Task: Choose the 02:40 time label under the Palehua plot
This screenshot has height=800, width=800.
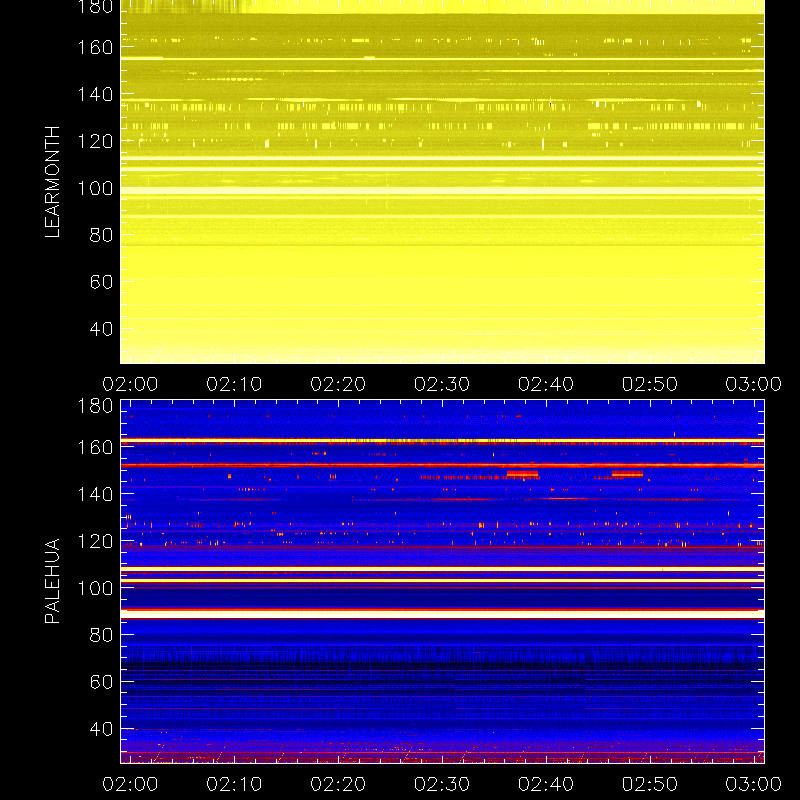Action: coord(546,784)
